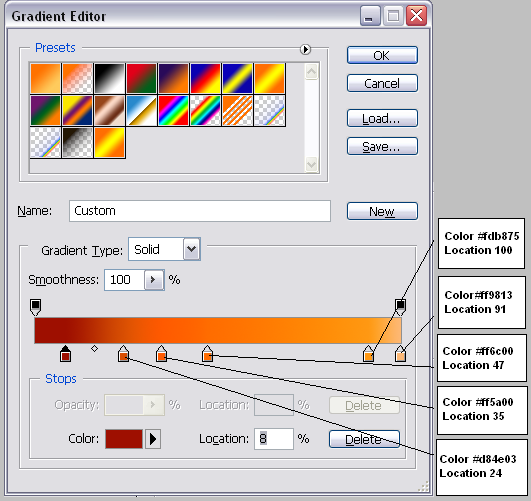The width and height of the screenshot is (531, 501).
Task: Choose the rainbow spectrum gradient preset
Action: pos(173,111)
